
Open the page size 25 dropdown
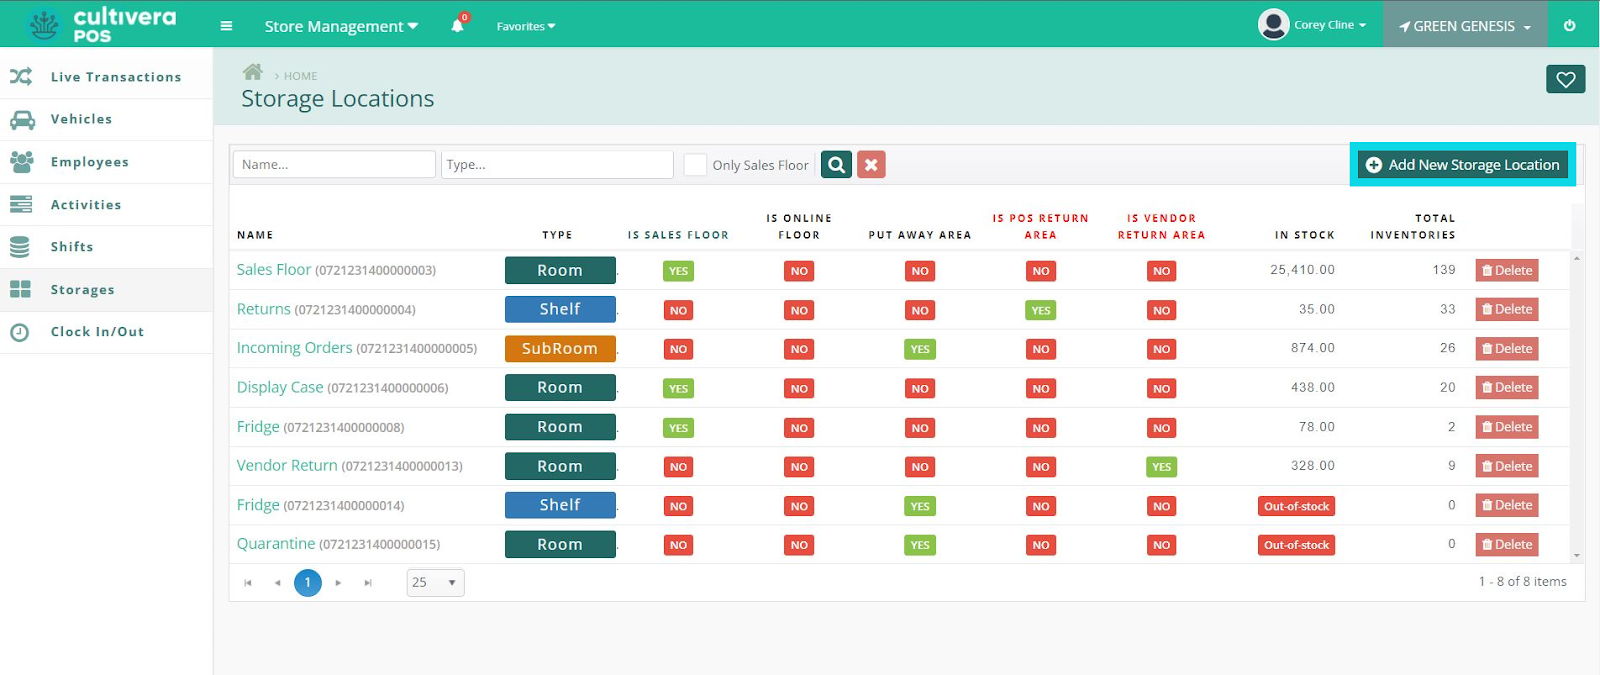435,583
